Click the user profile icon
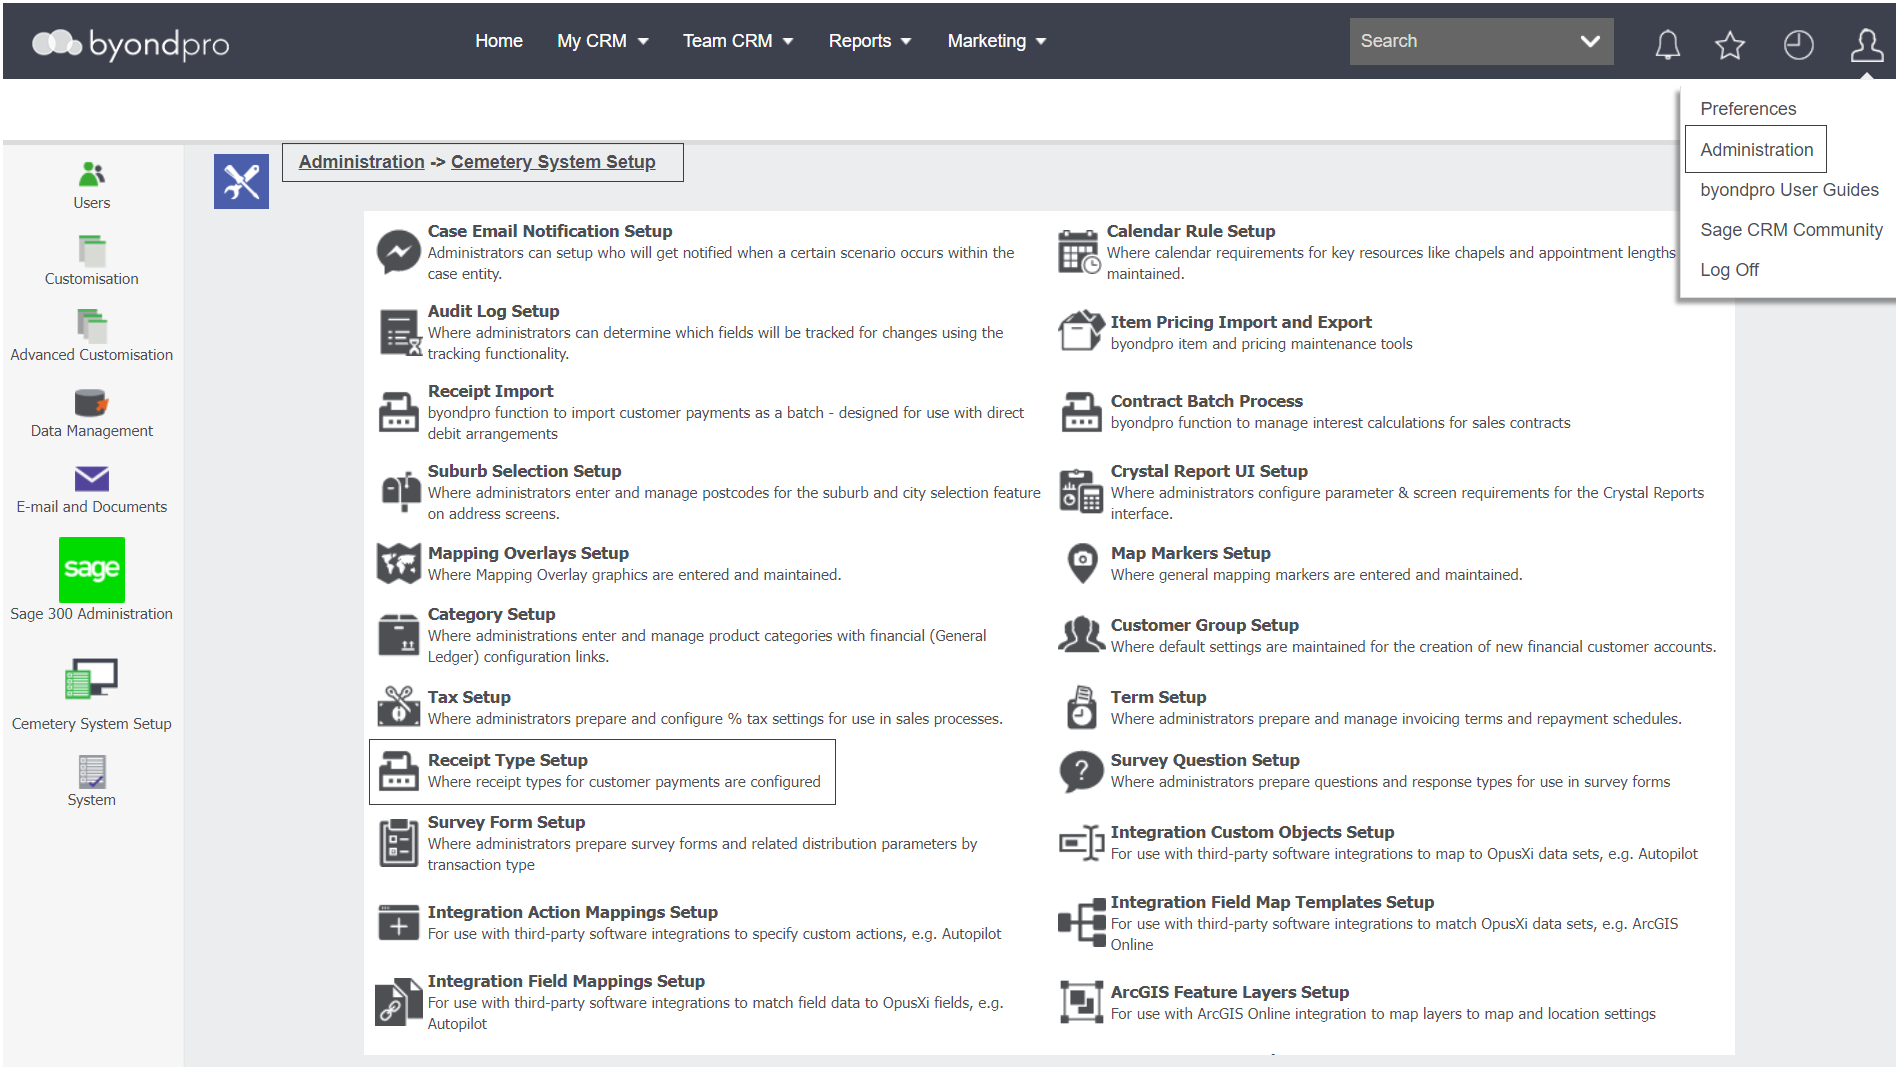This screenshot has width=1899, height=1070. pos(1866,44)
